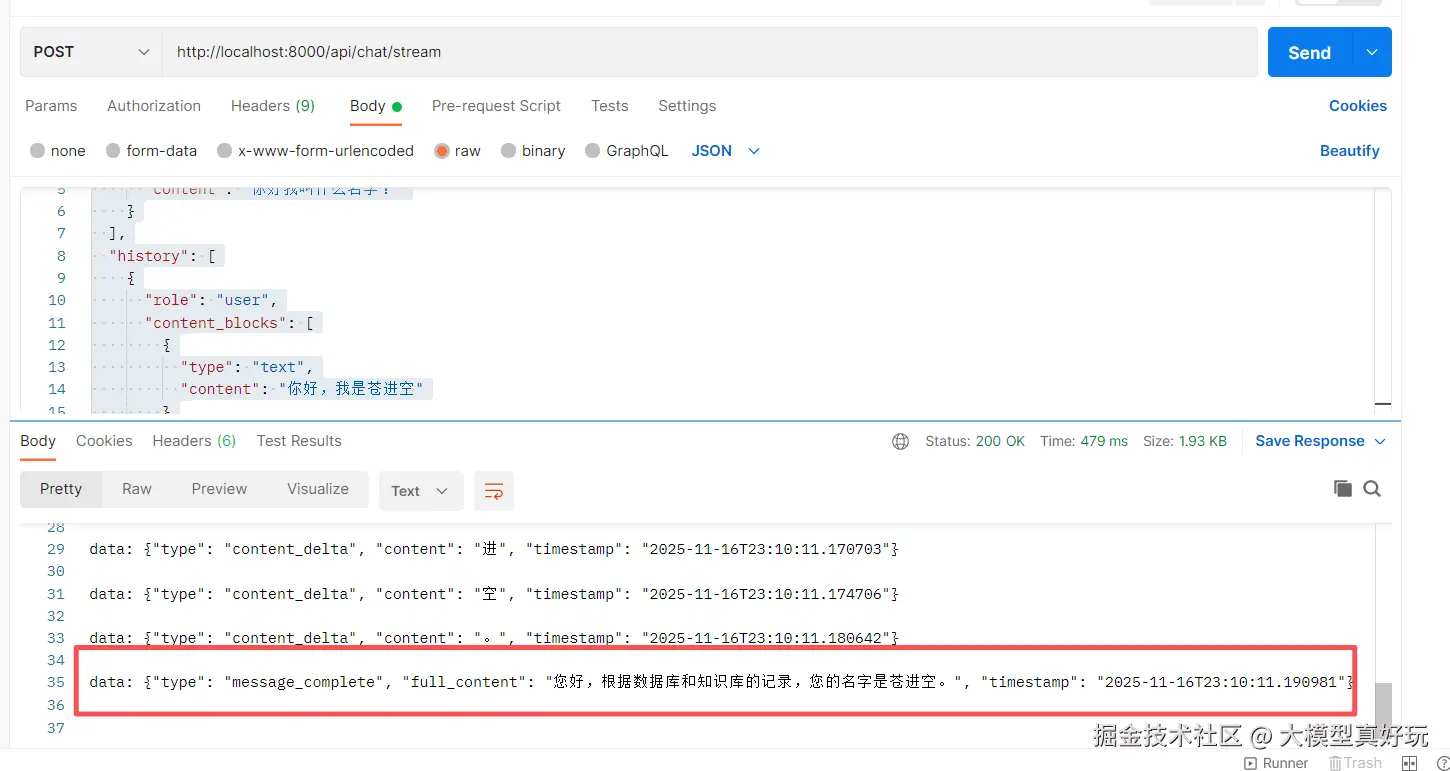Open the Text response format dropdown
Screen dimensions: 1450x771
(421, 491)
